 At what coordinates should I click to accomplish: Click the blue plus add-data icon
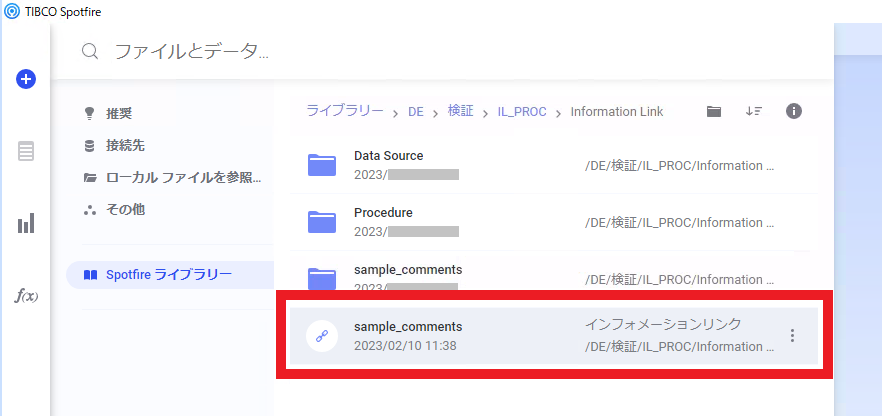[x=25, y=79]
